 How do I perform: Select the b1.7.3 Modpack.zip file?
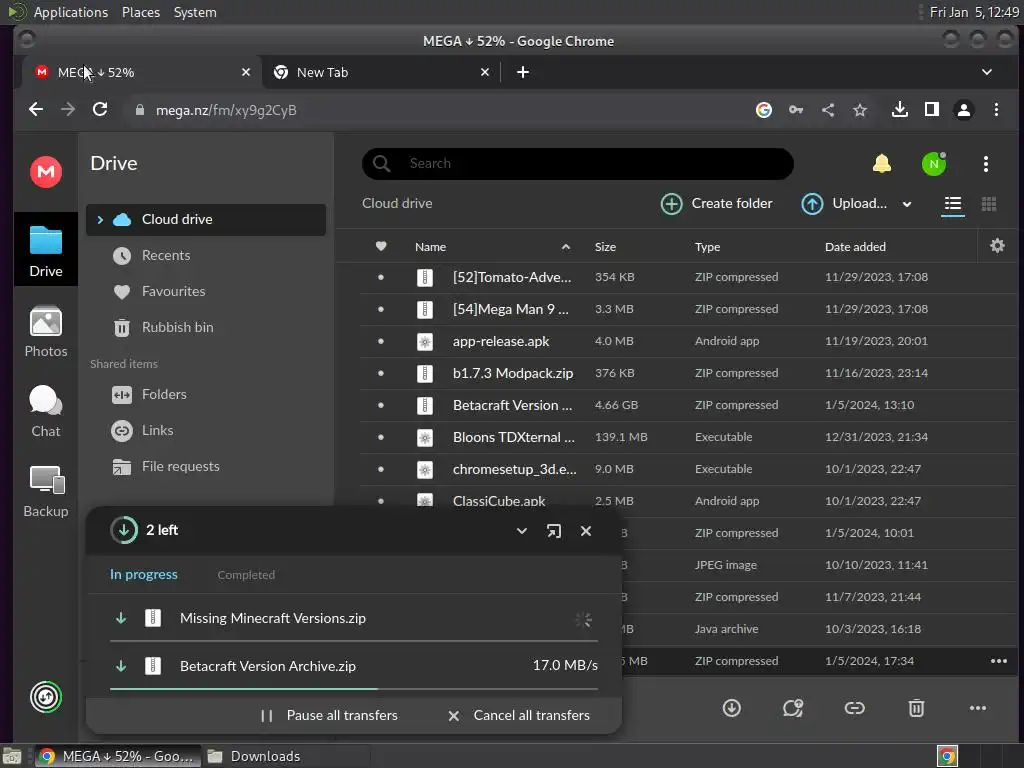point(688,373)
